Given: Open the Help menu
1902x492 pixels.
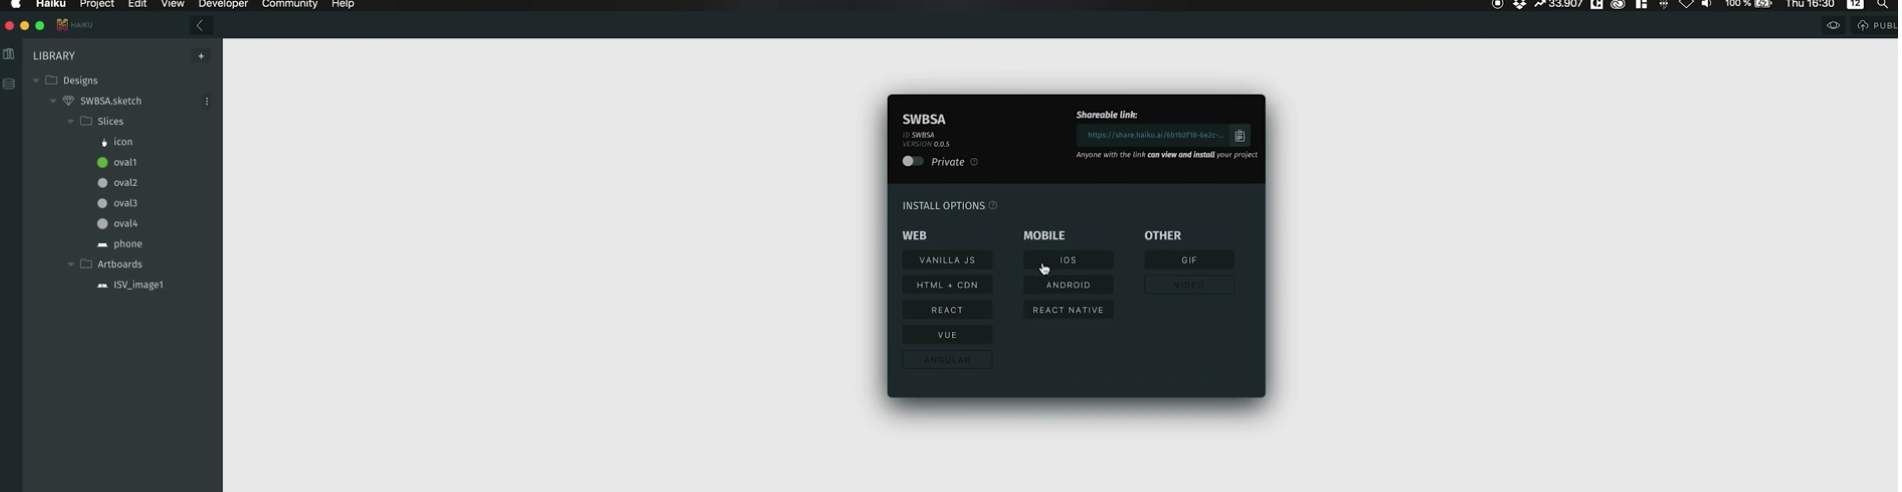Looking at the screenshot, I should (x=343, y=5).
